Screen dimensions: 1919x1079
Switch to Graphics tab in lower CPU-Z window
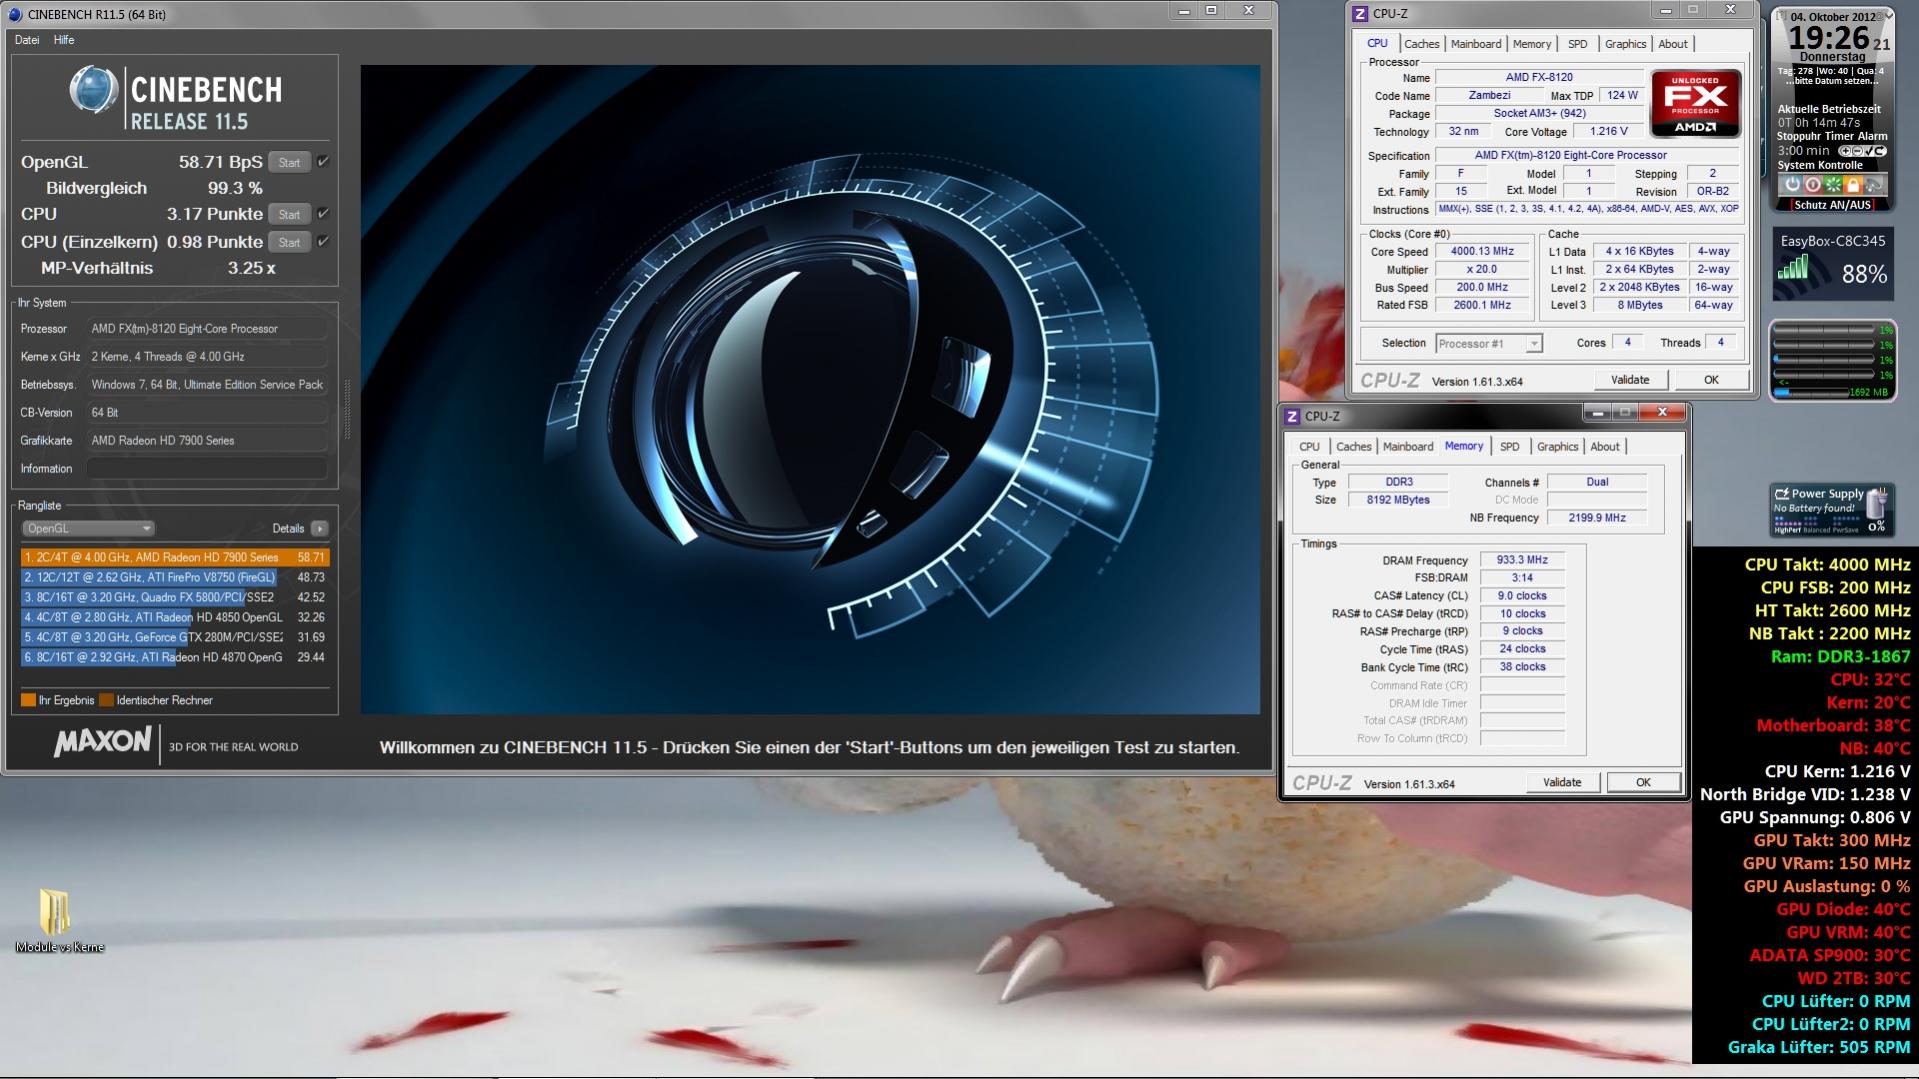[1557, 447]
